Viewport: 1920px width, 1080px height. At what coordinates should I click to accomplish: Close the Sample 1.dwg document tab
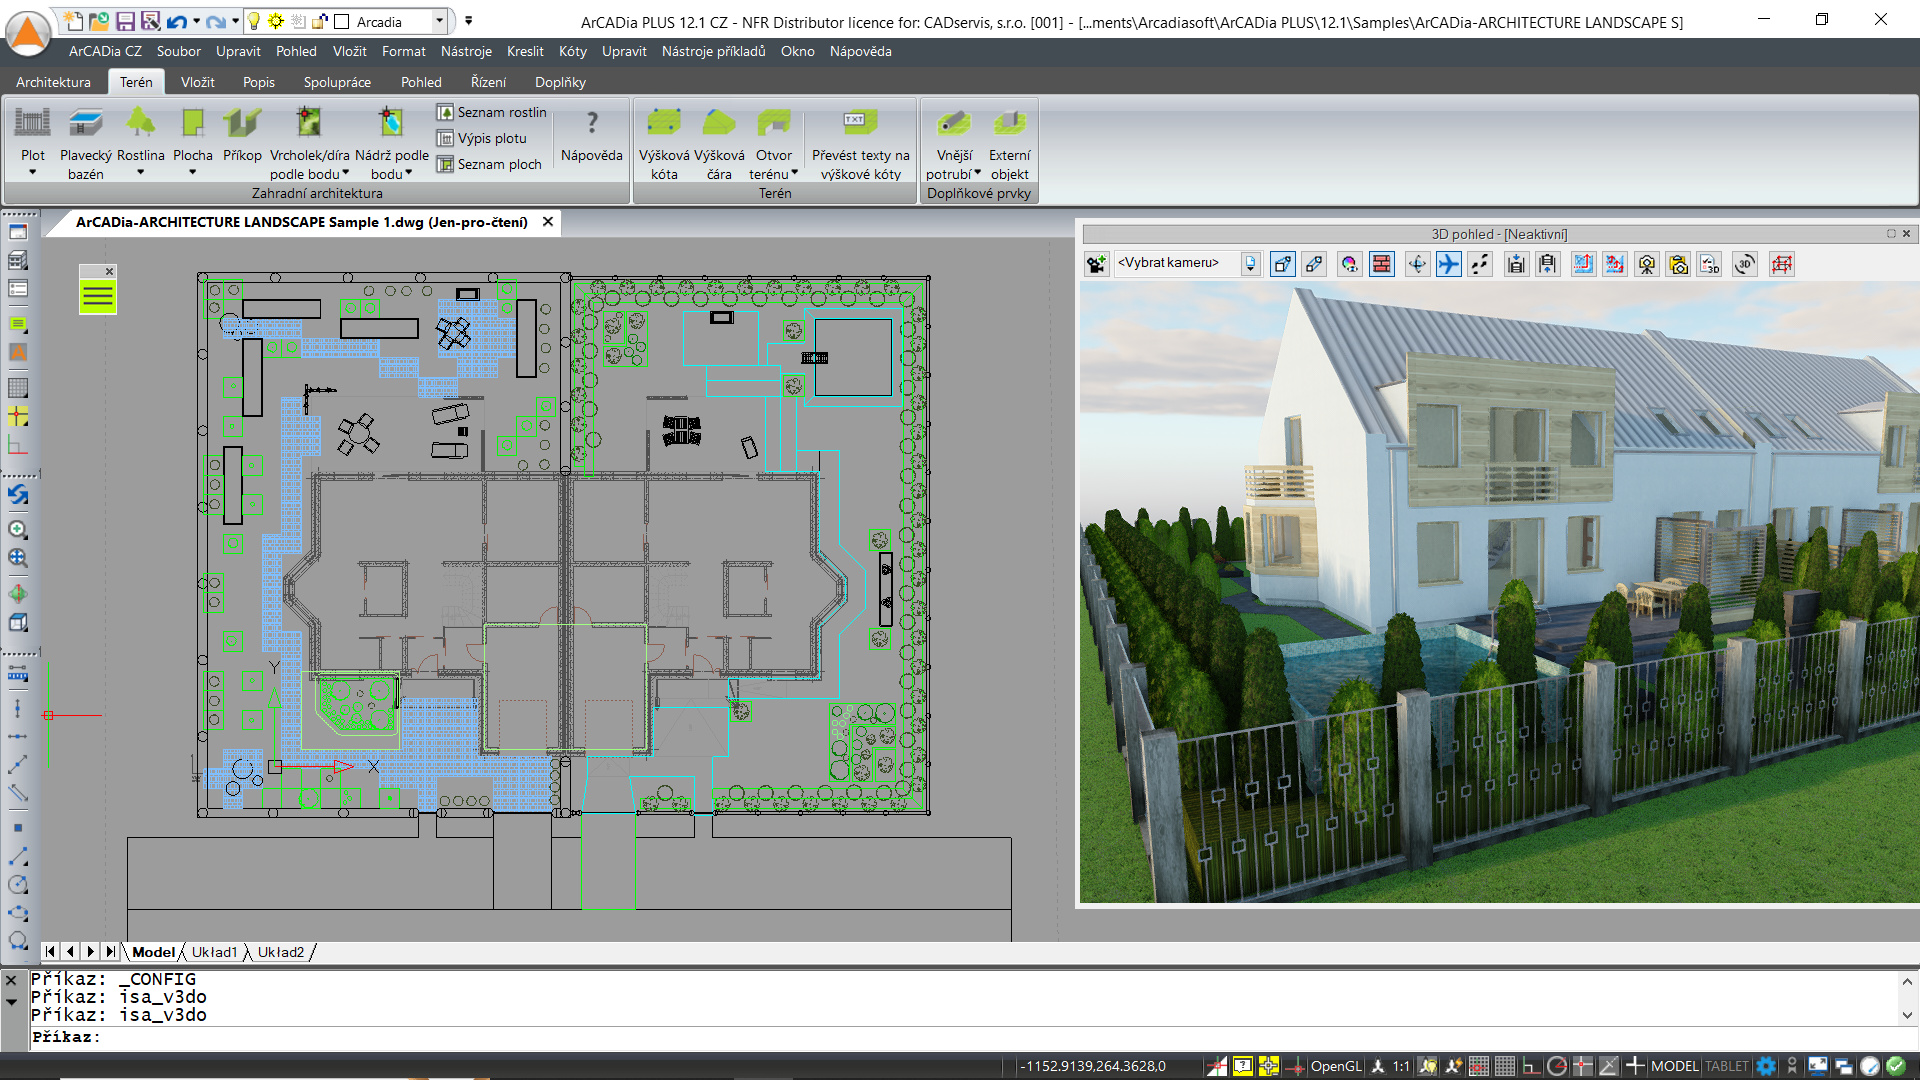[x=548, y=222]
